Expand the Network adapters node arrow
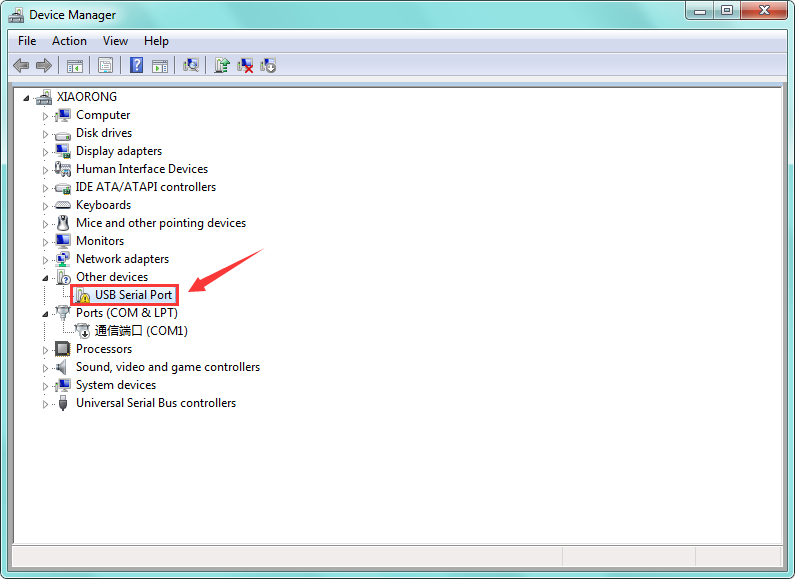Image resolution: width=795 pixels, height=579 pixels. pyautogui.click(x=45, y=260)
